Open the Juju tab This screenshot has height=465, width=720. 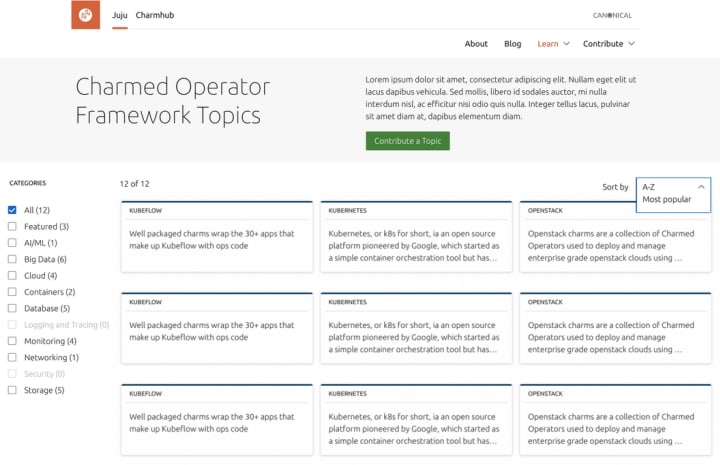tap(120, 15)
